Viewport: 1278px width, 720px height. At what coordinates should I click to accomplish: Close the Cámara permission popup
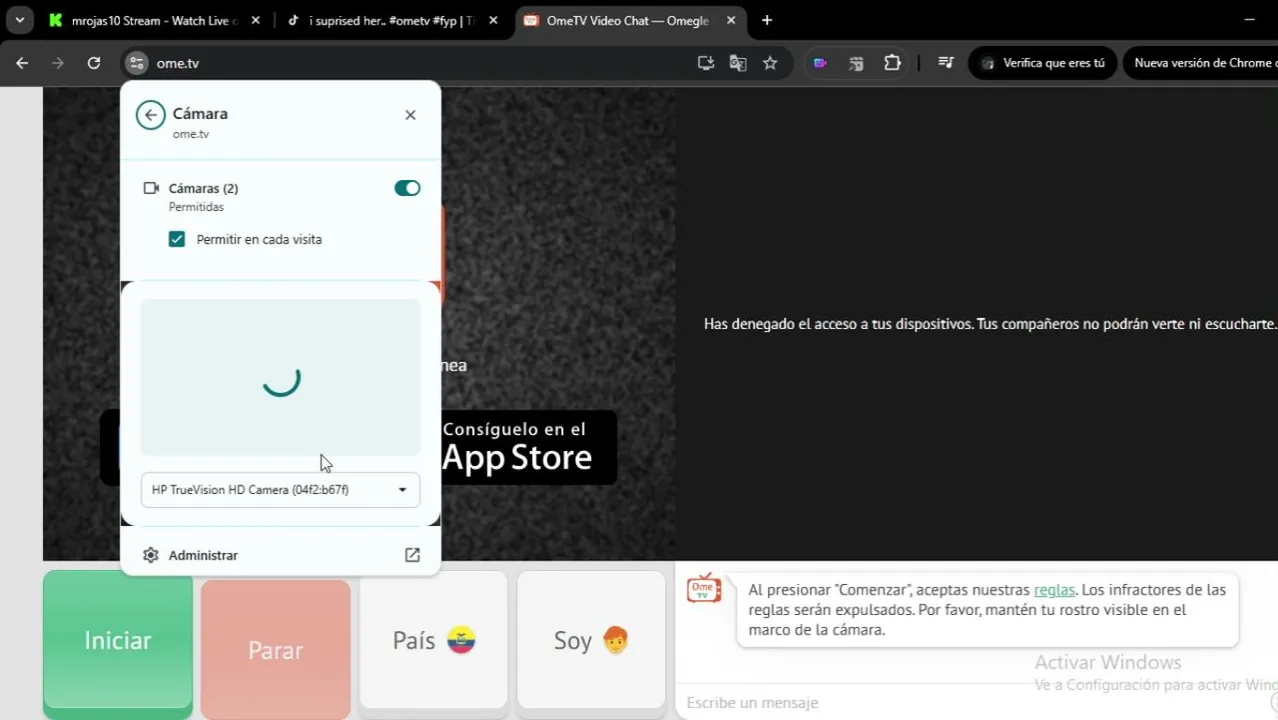pyautogui.click(x=410, y=115)
